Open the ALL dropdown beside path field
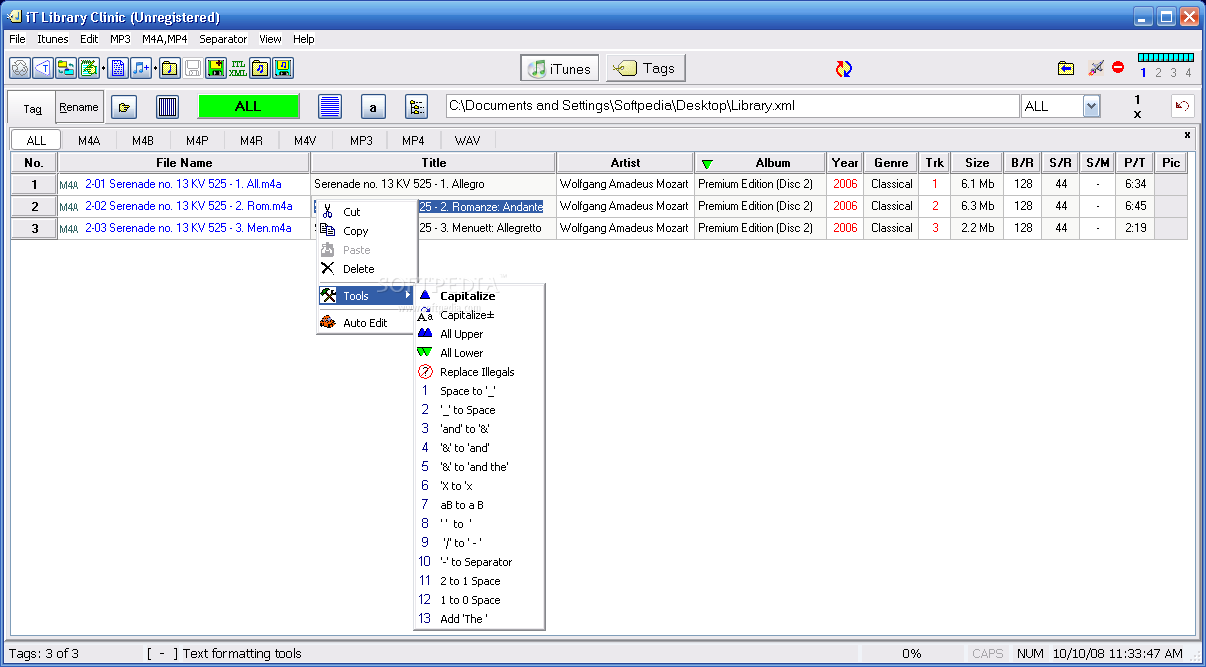The image size is (1206, 667). pos(1091,106)
